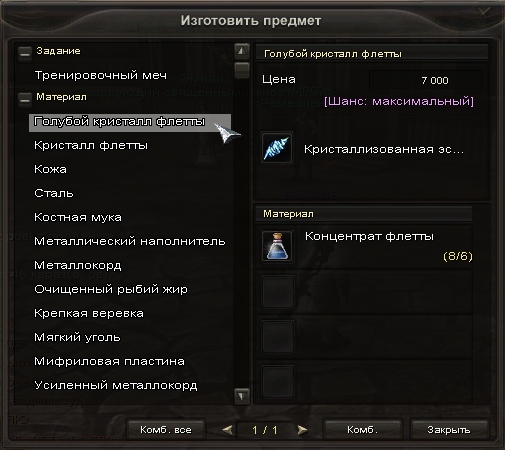
Task: Click the bottom empty material slot
Action: click(278, 382)
